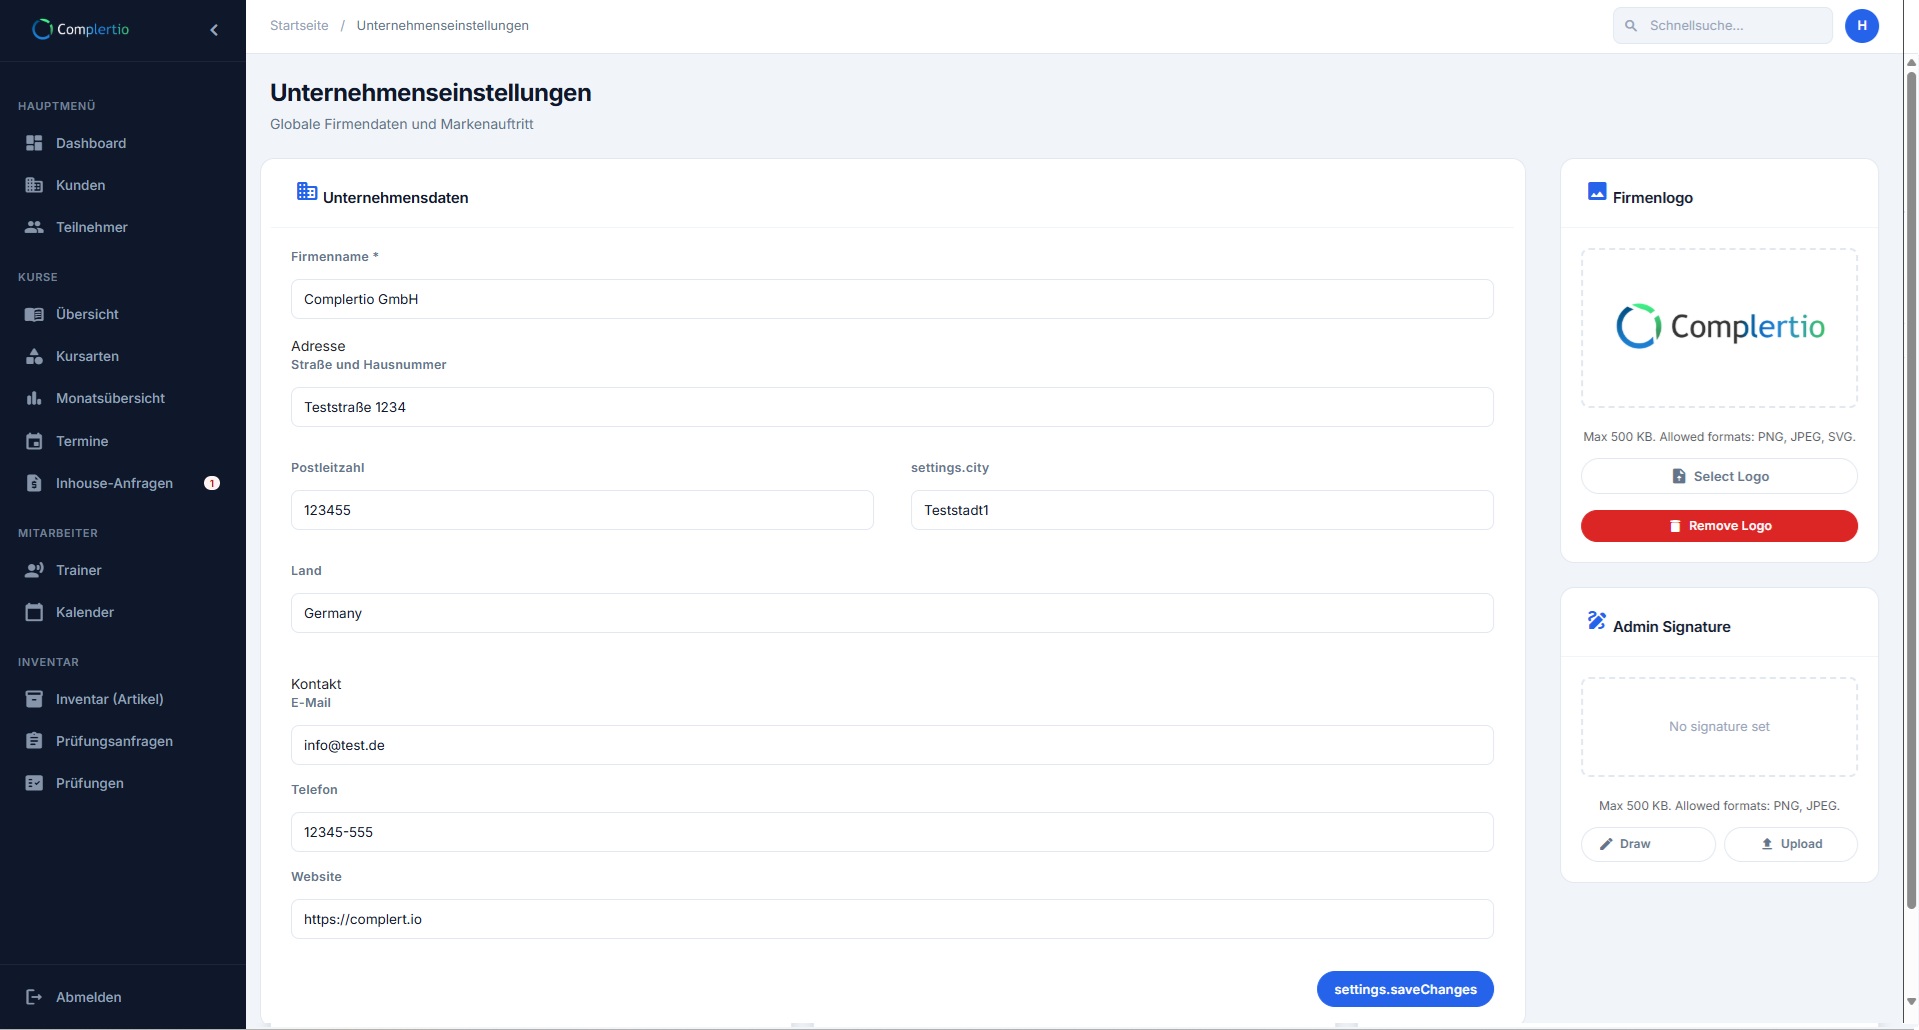
Task: Open the user avatar H menu
Action: (1862, 25)
